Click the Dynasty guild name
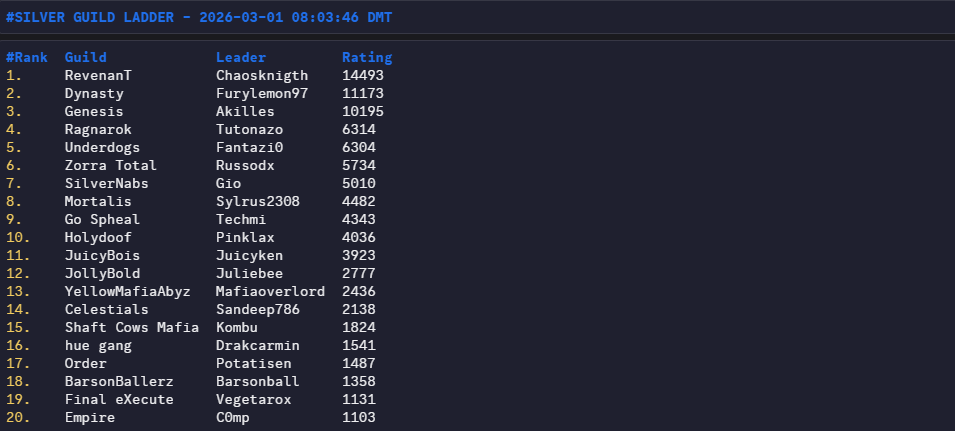Image resolution: width=955 pixels, height=431 pixels. pyautogui.click(x=94, y=93)
